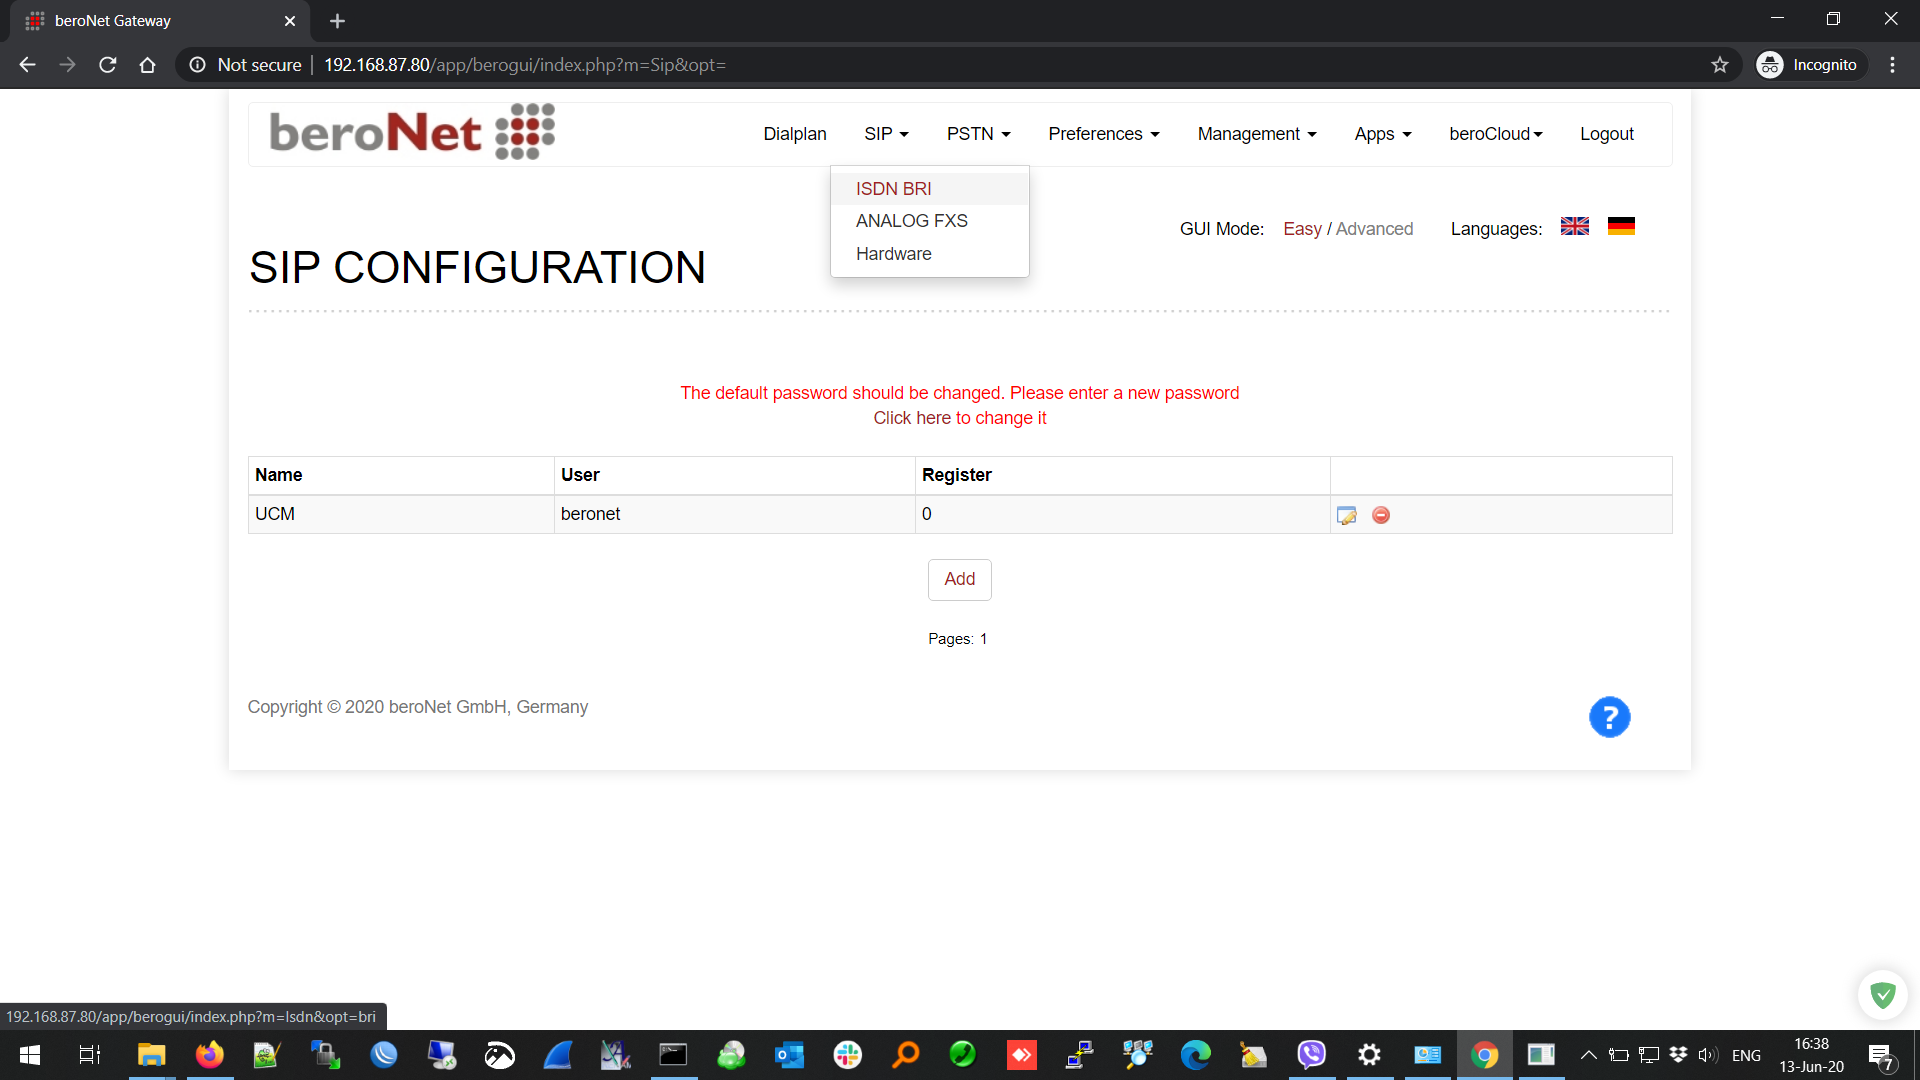
Task: Click the edit icon for UCM entry
Action: pyautogui.click(x=1346, y=515)
